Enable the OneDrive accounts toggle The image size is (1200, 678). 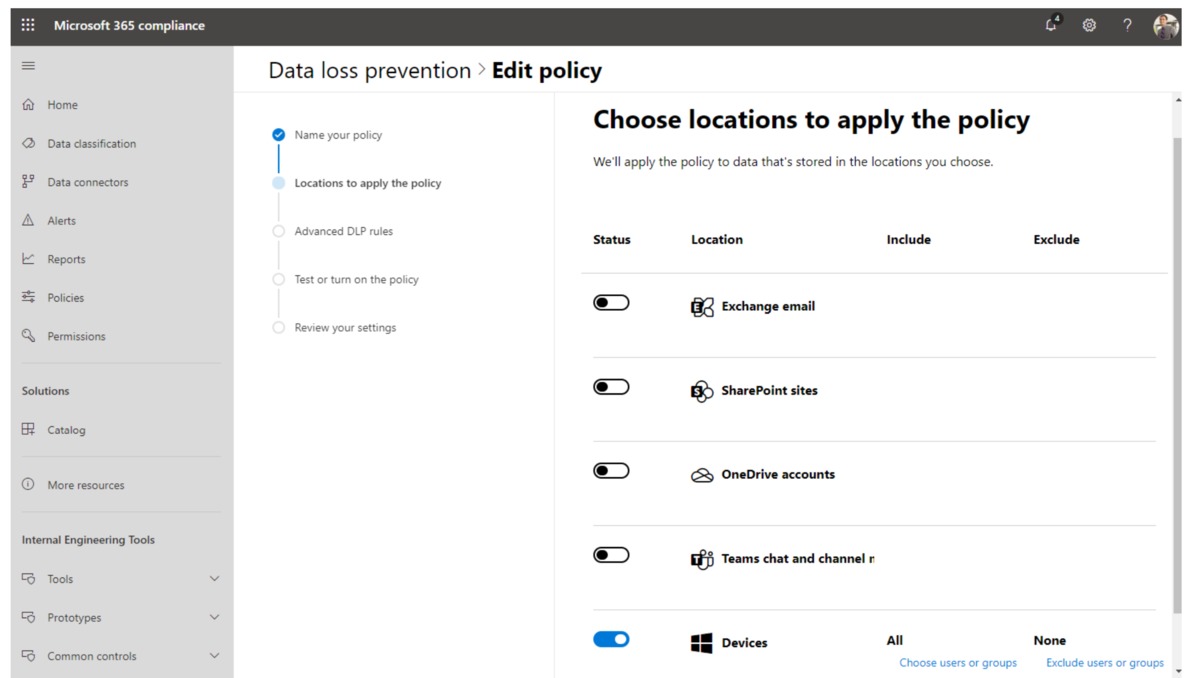coord(611,471)
